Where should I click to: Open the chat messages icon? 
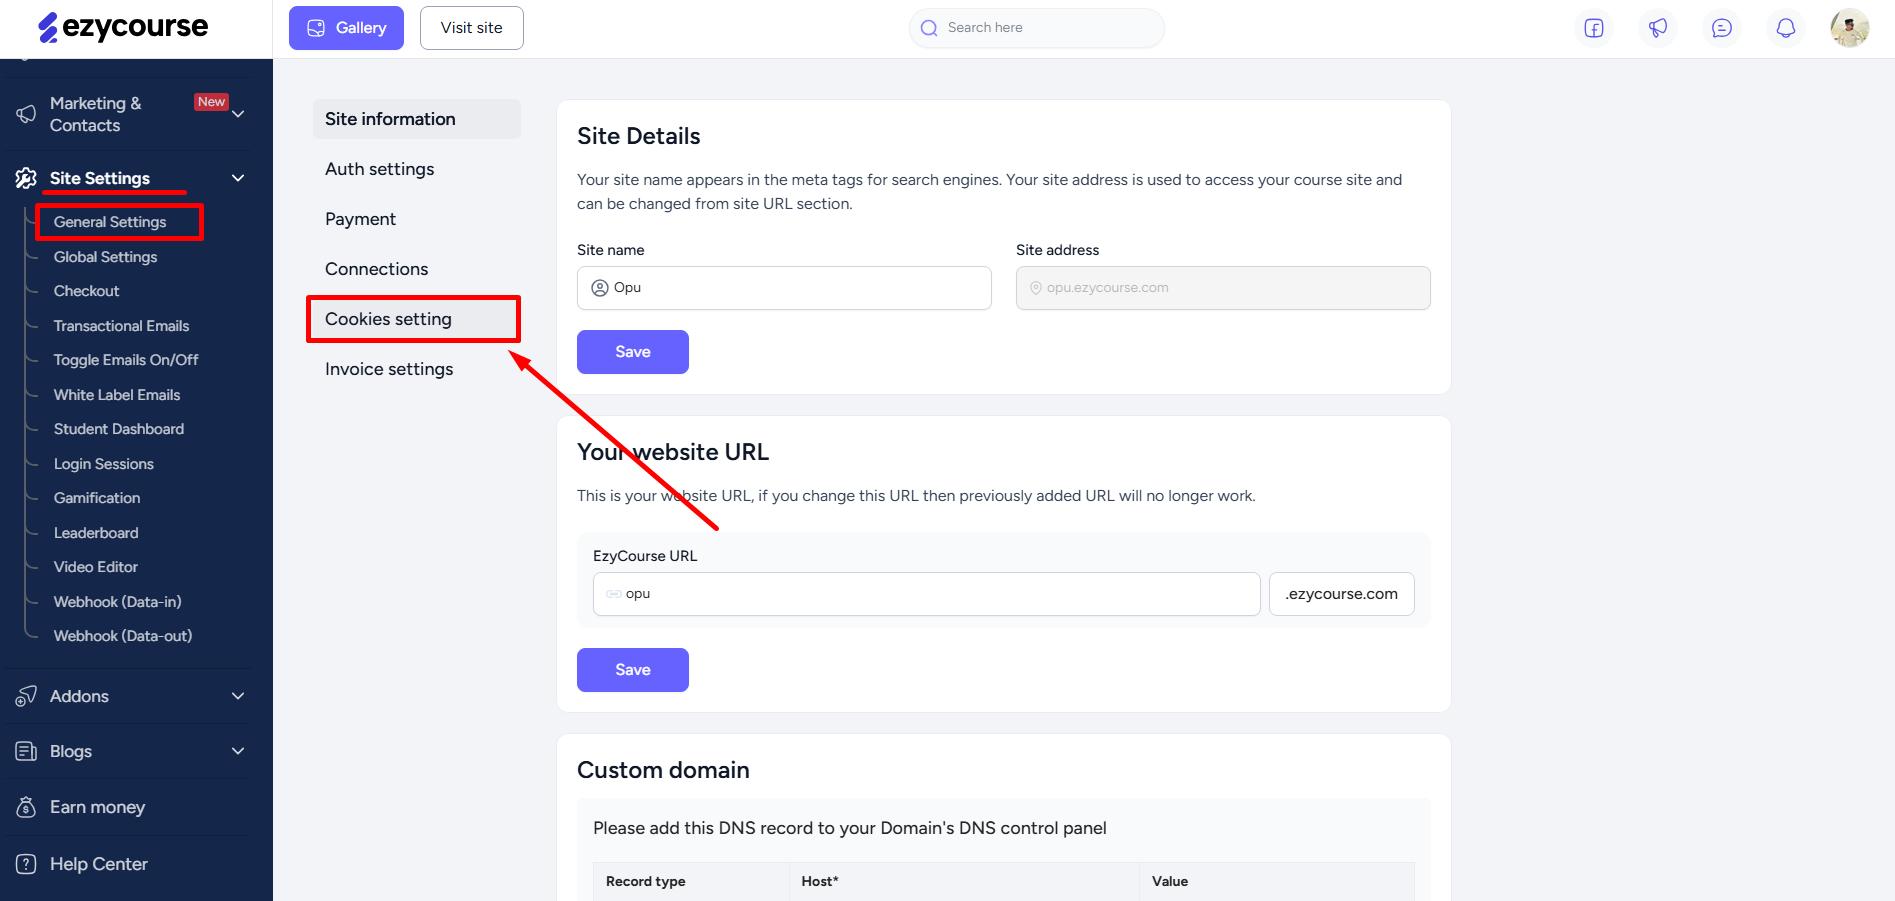point(1722,28)
